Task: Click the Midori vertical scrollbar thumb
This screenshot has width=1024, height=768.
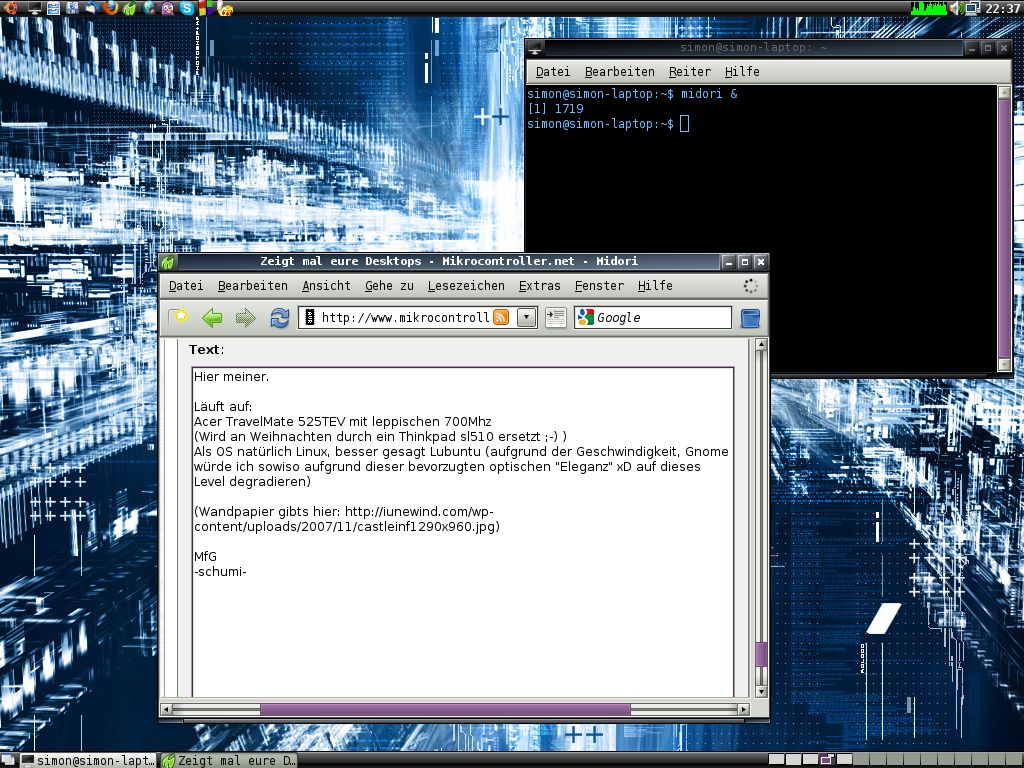Action: point(761,654)
